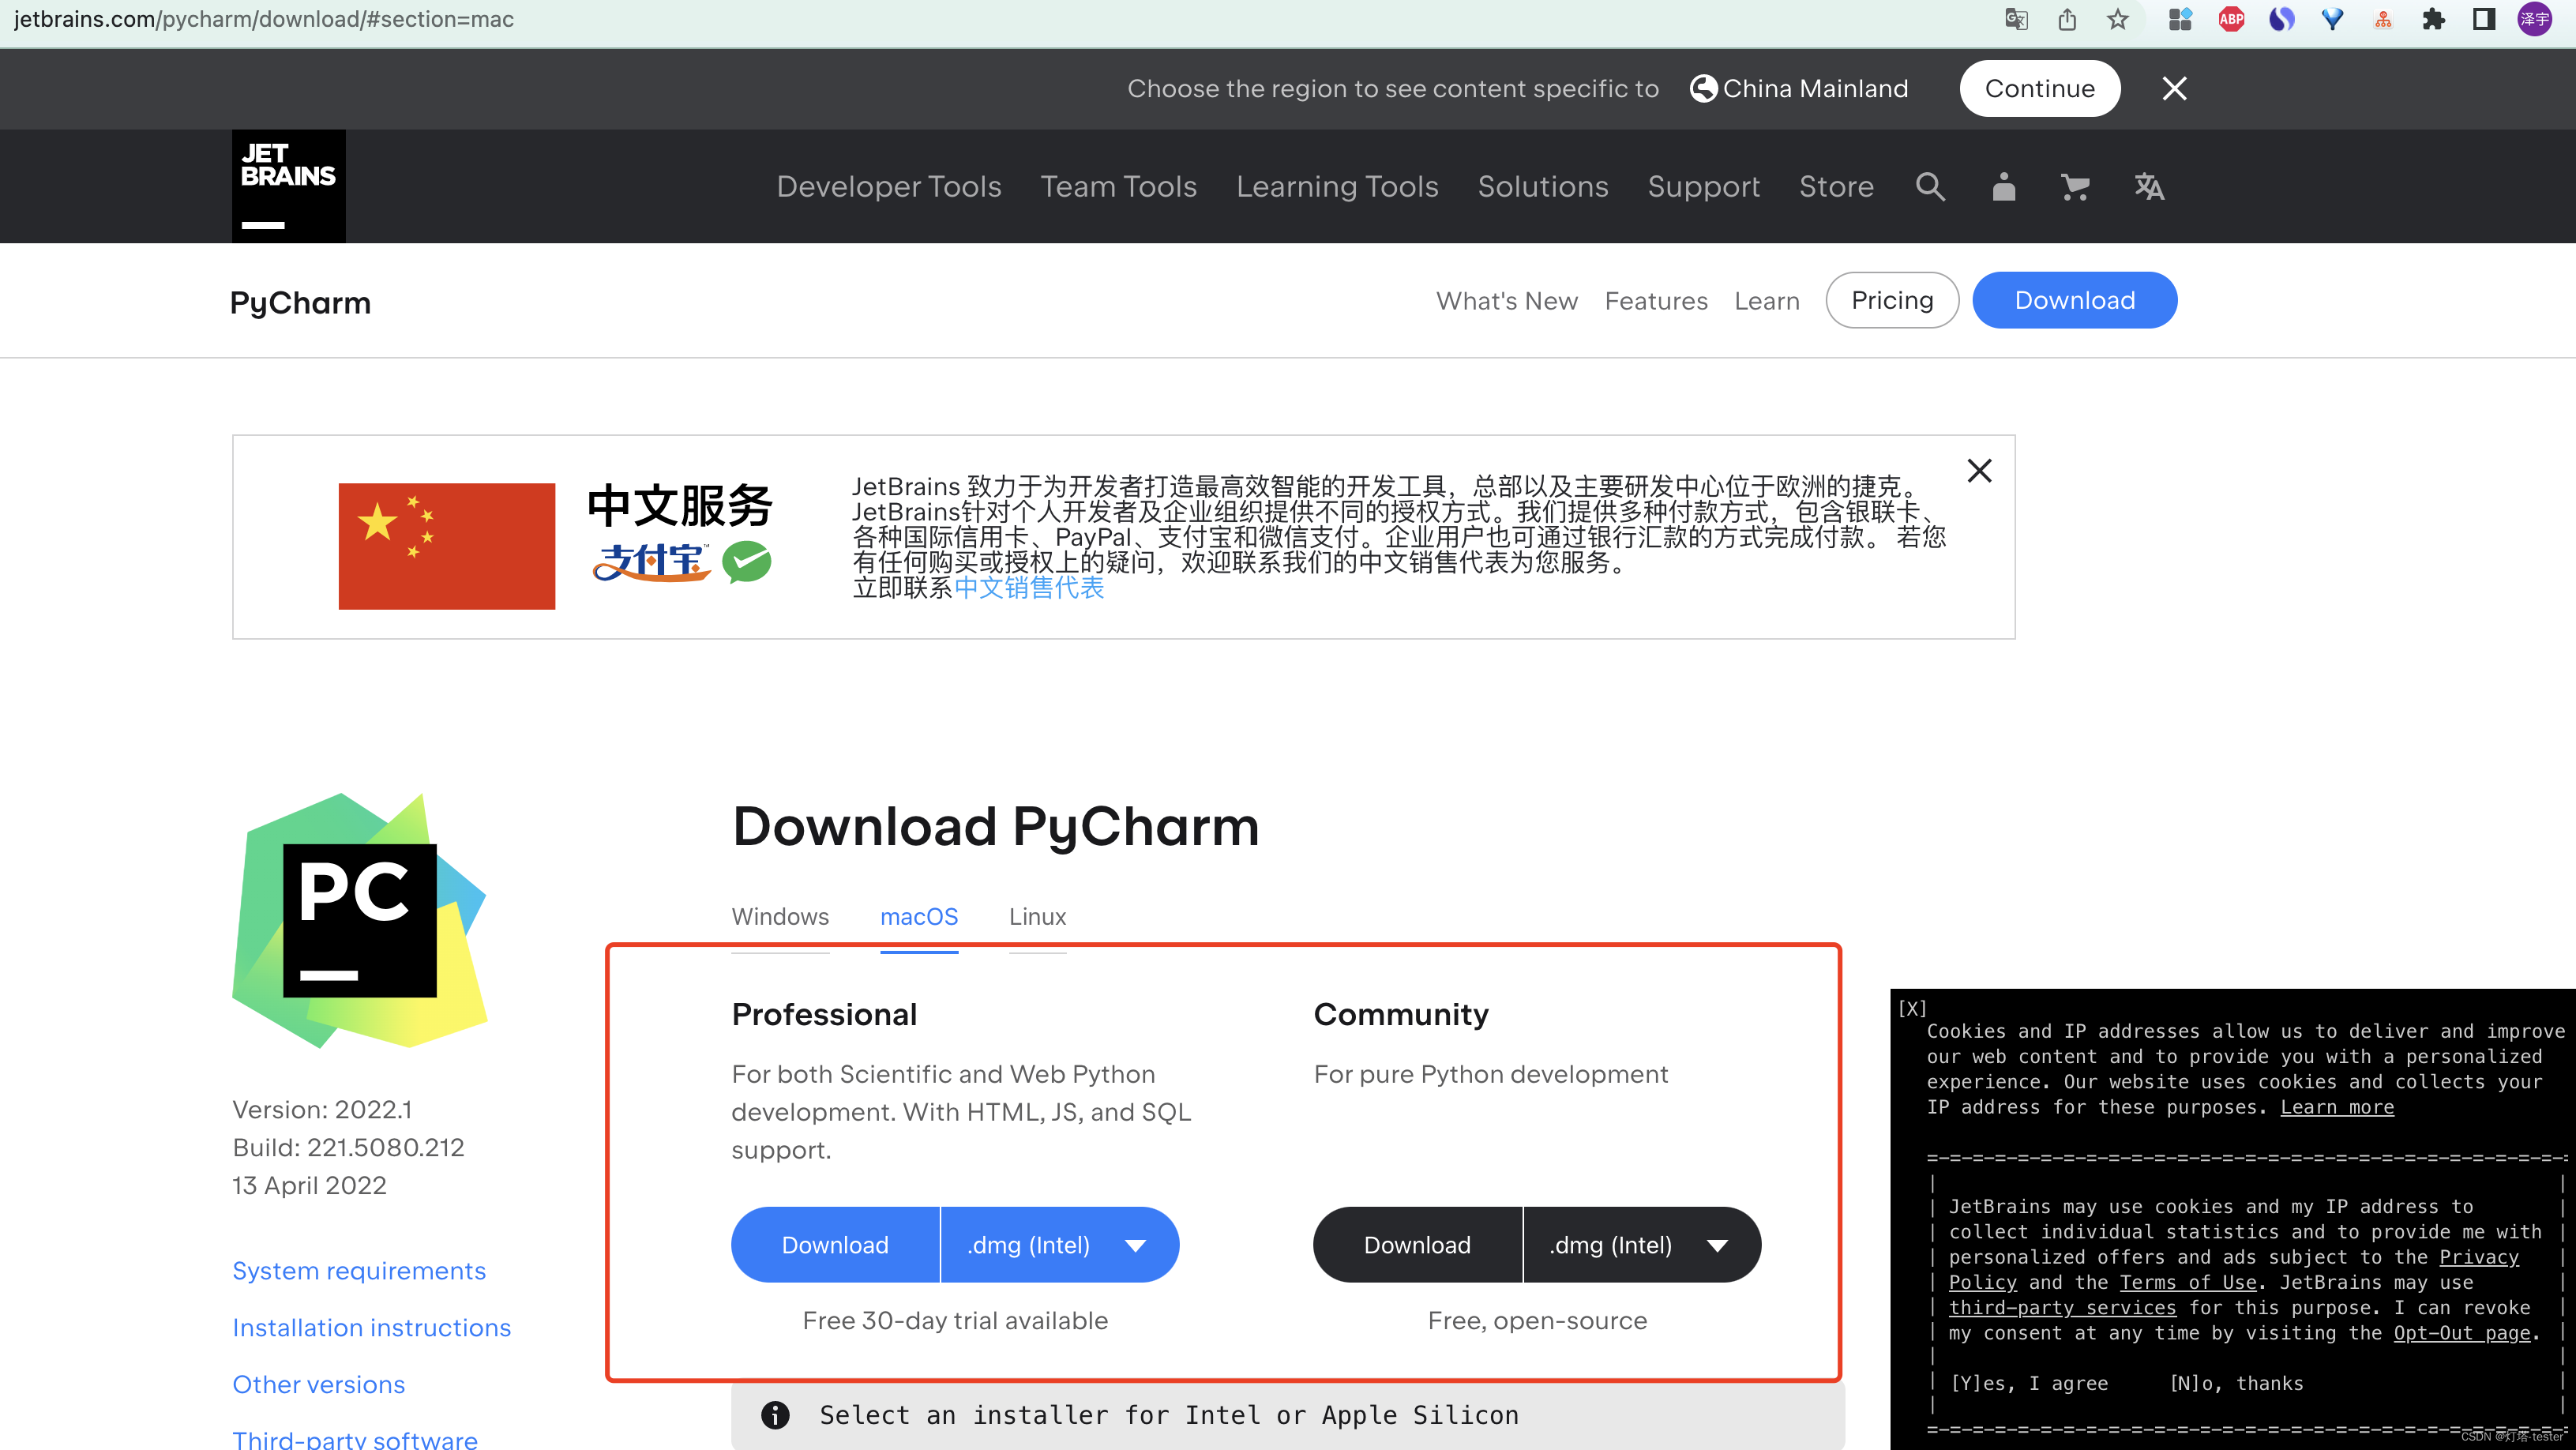
Task: Click the AdBlock Plus extension icon
Action: point(2231,20)
